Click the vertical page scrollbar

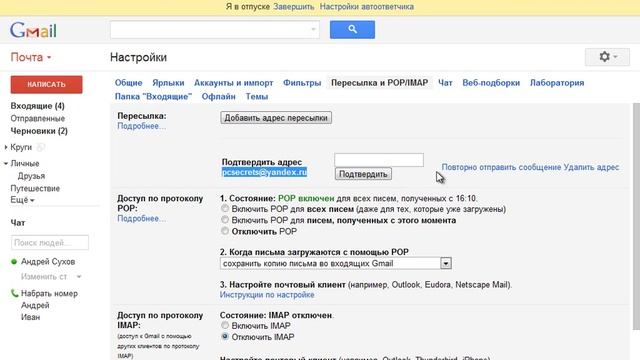point(636,216)
